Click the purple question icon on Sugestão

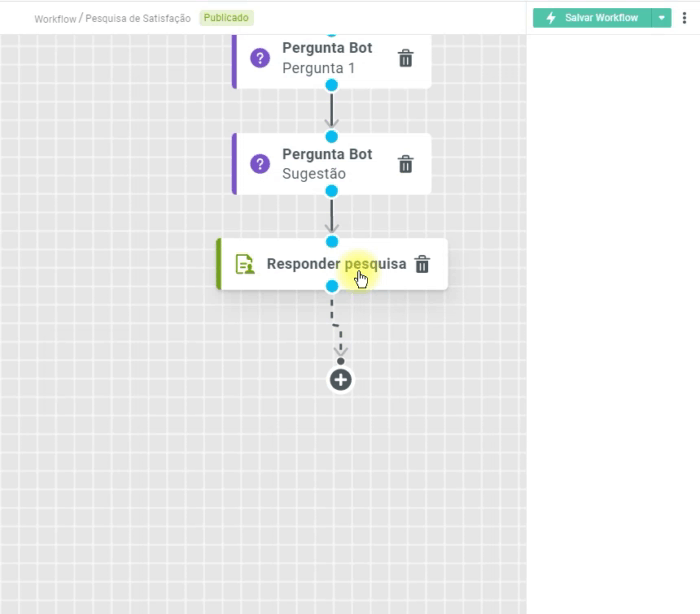260,164
